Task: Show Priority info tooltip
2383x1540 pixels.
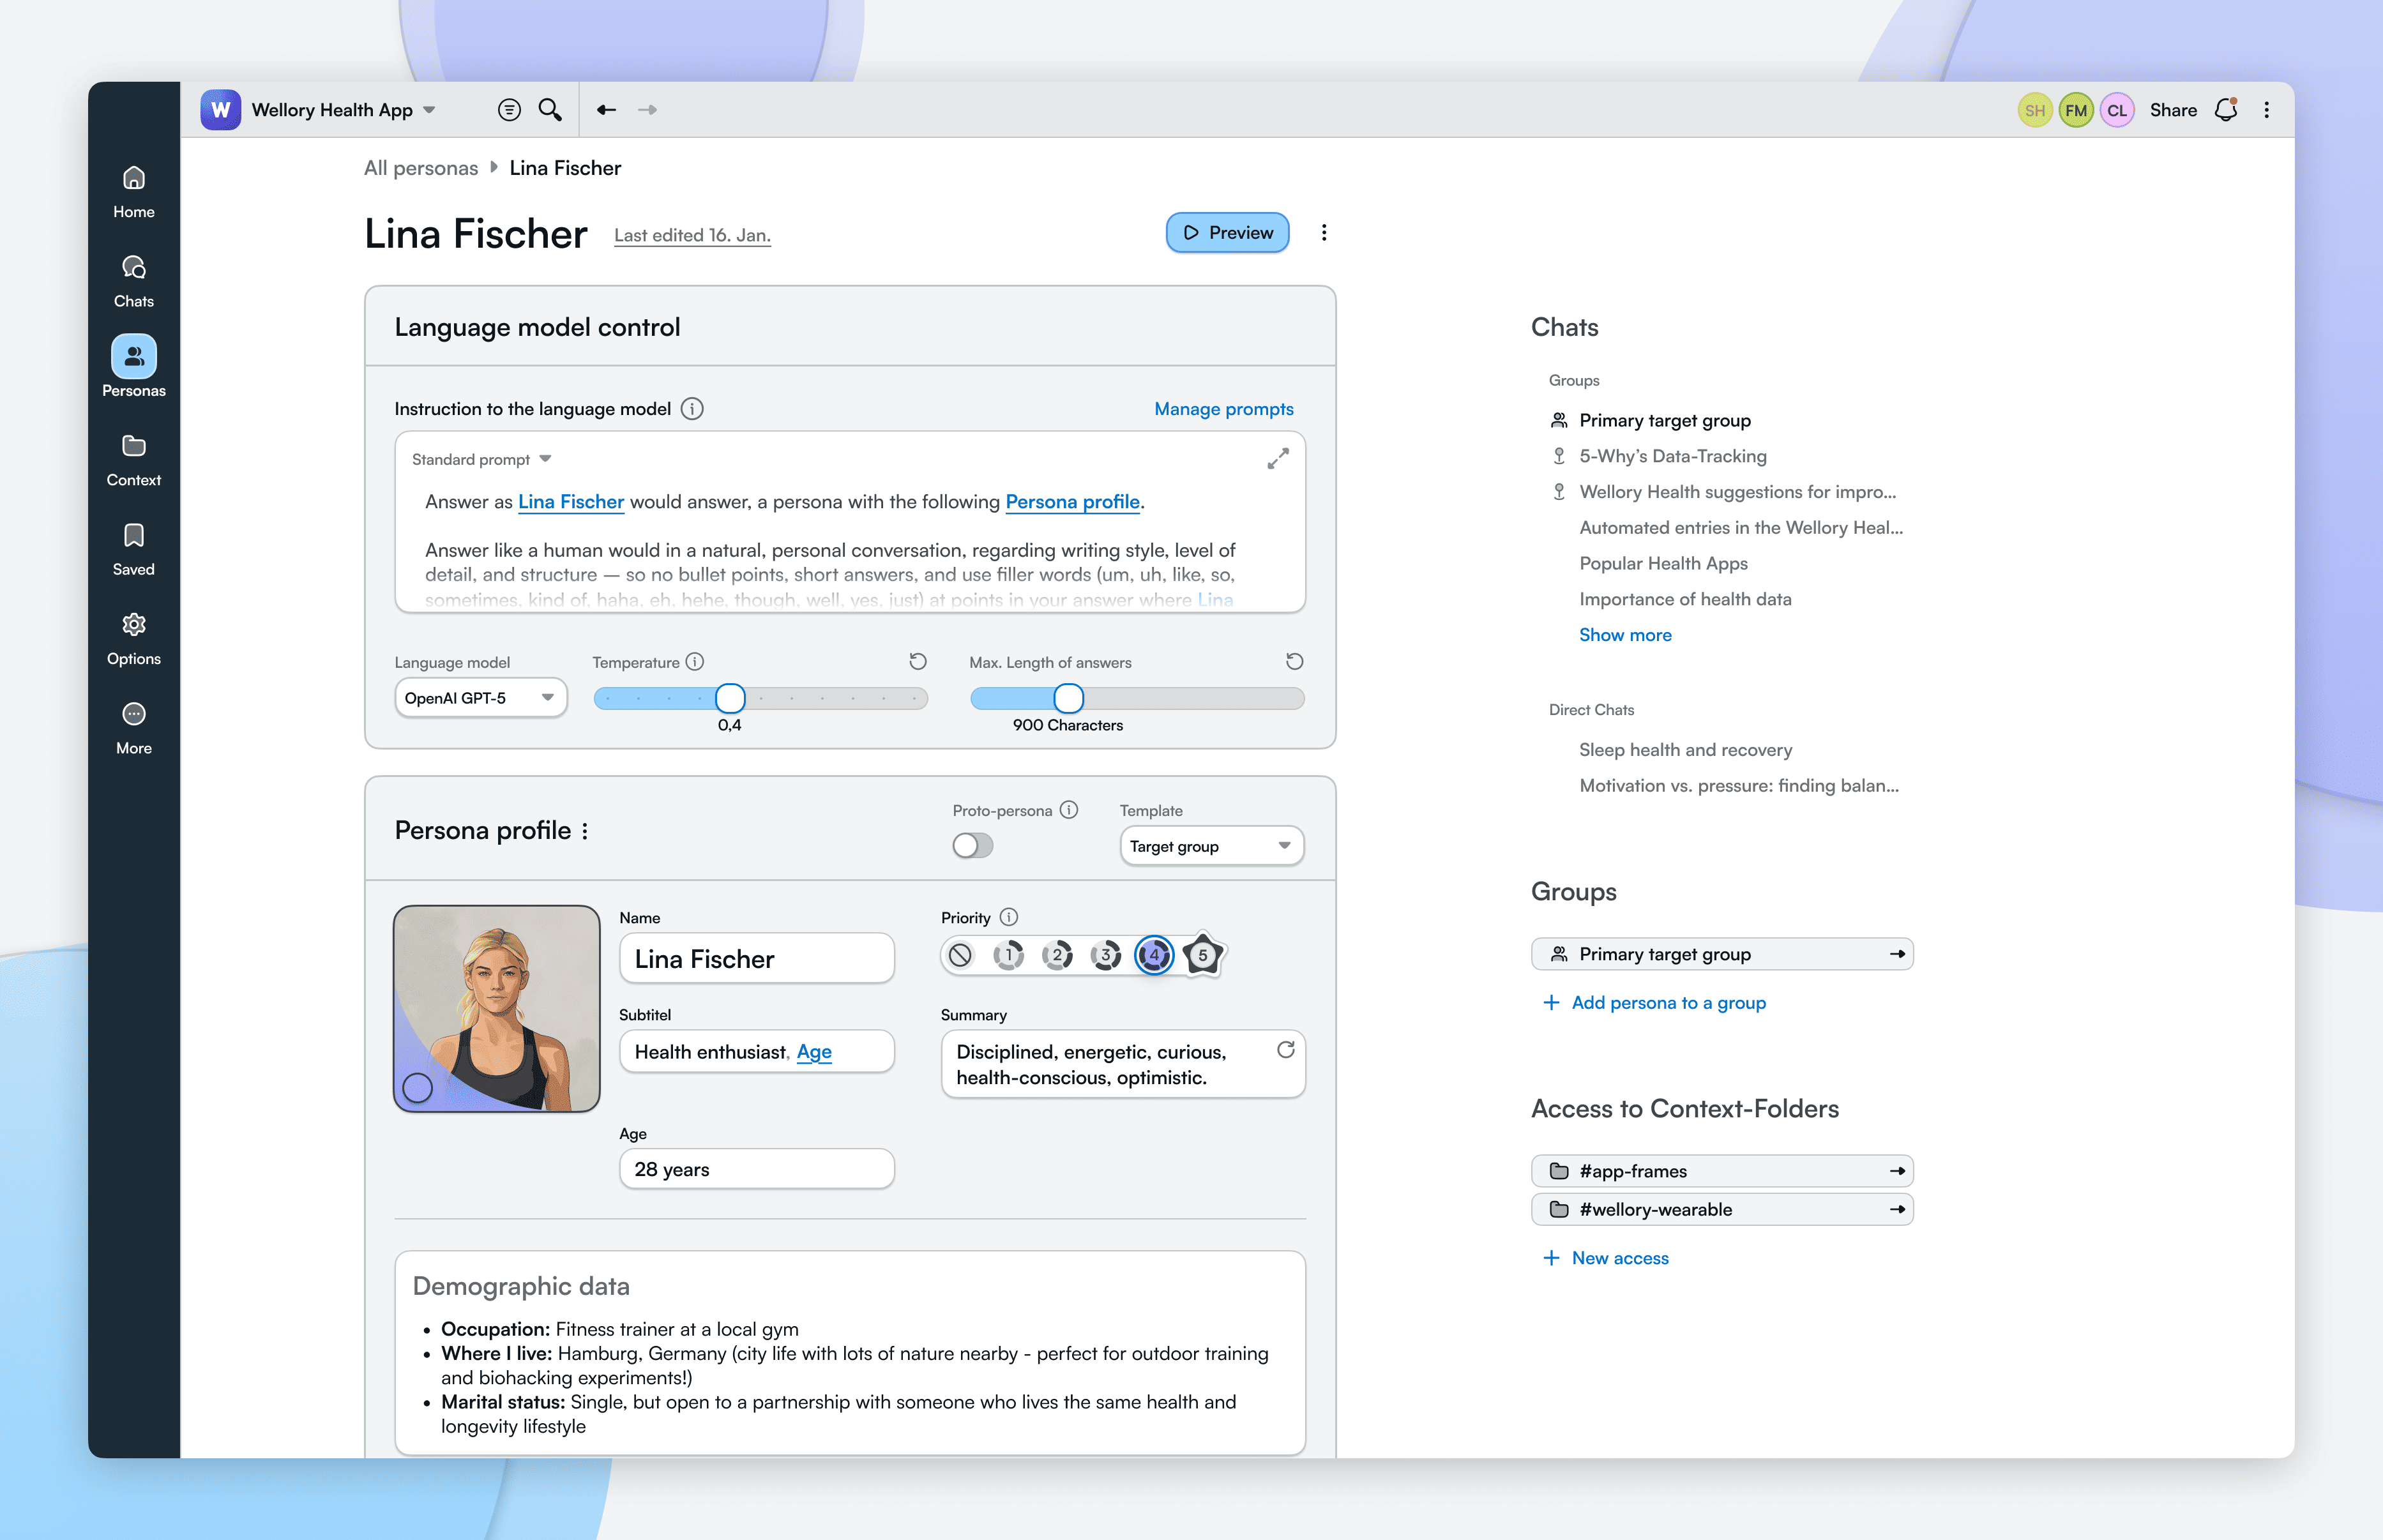Action: [1009, 917]
